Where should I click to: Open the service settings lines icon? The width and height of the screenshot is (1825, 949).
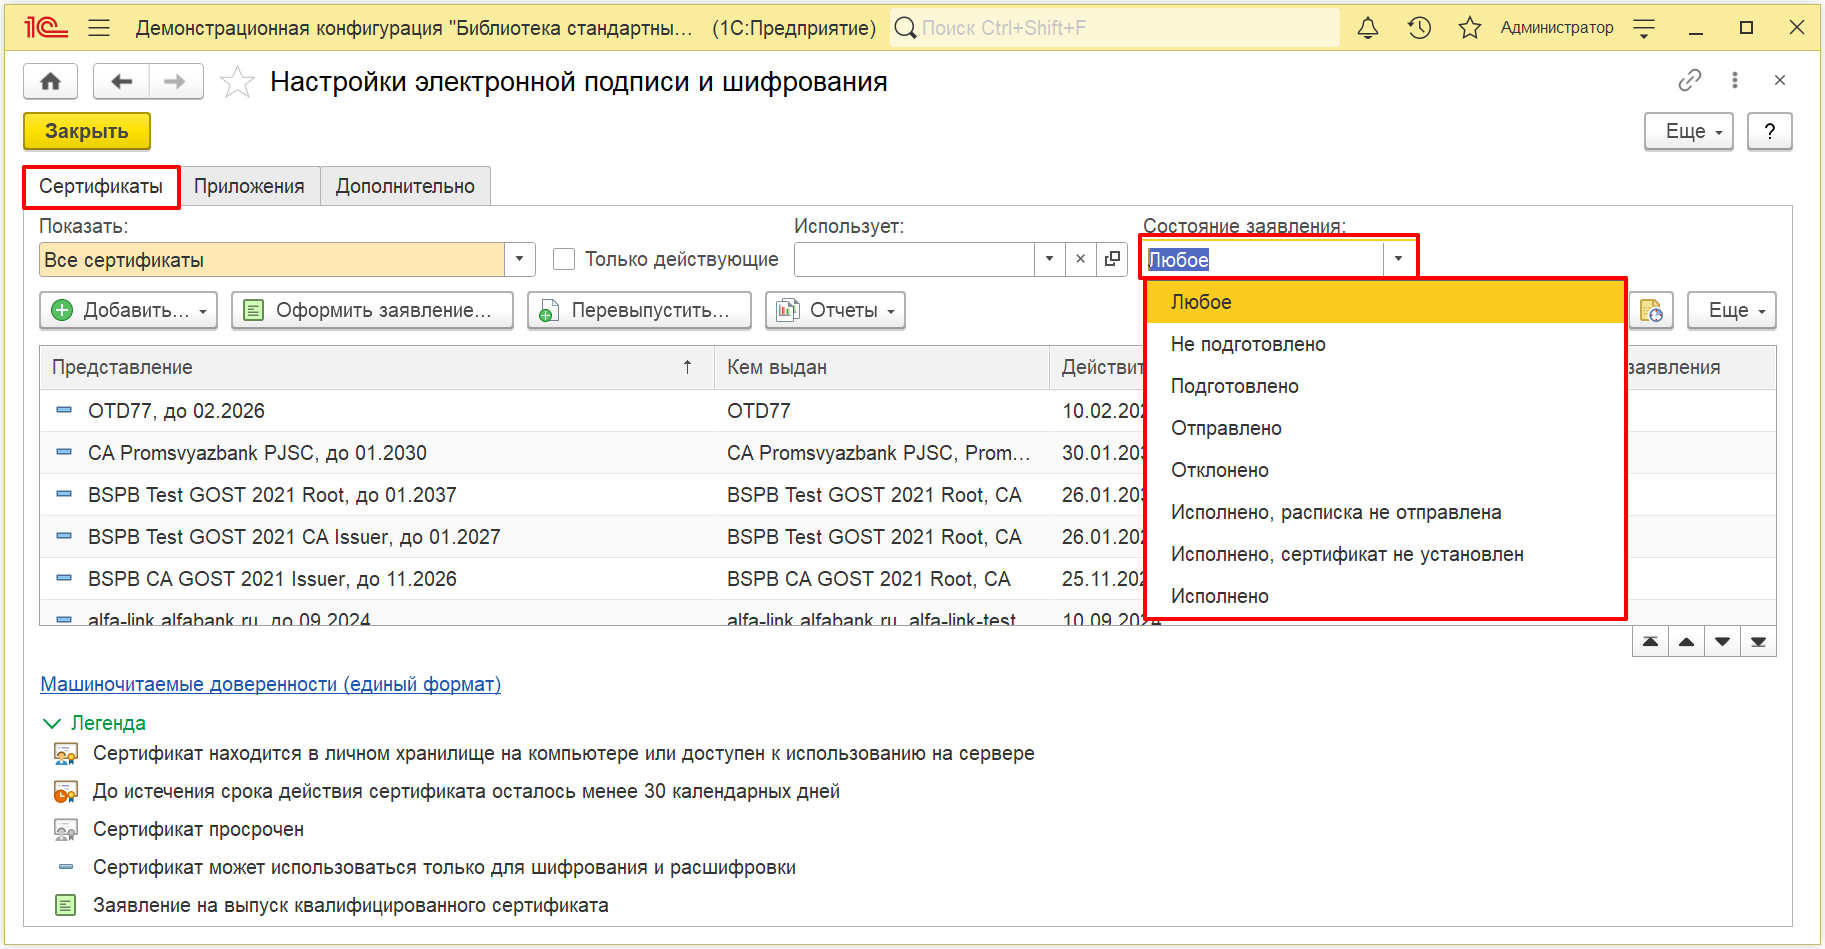pyautogui.click(x=1644, y=28)
